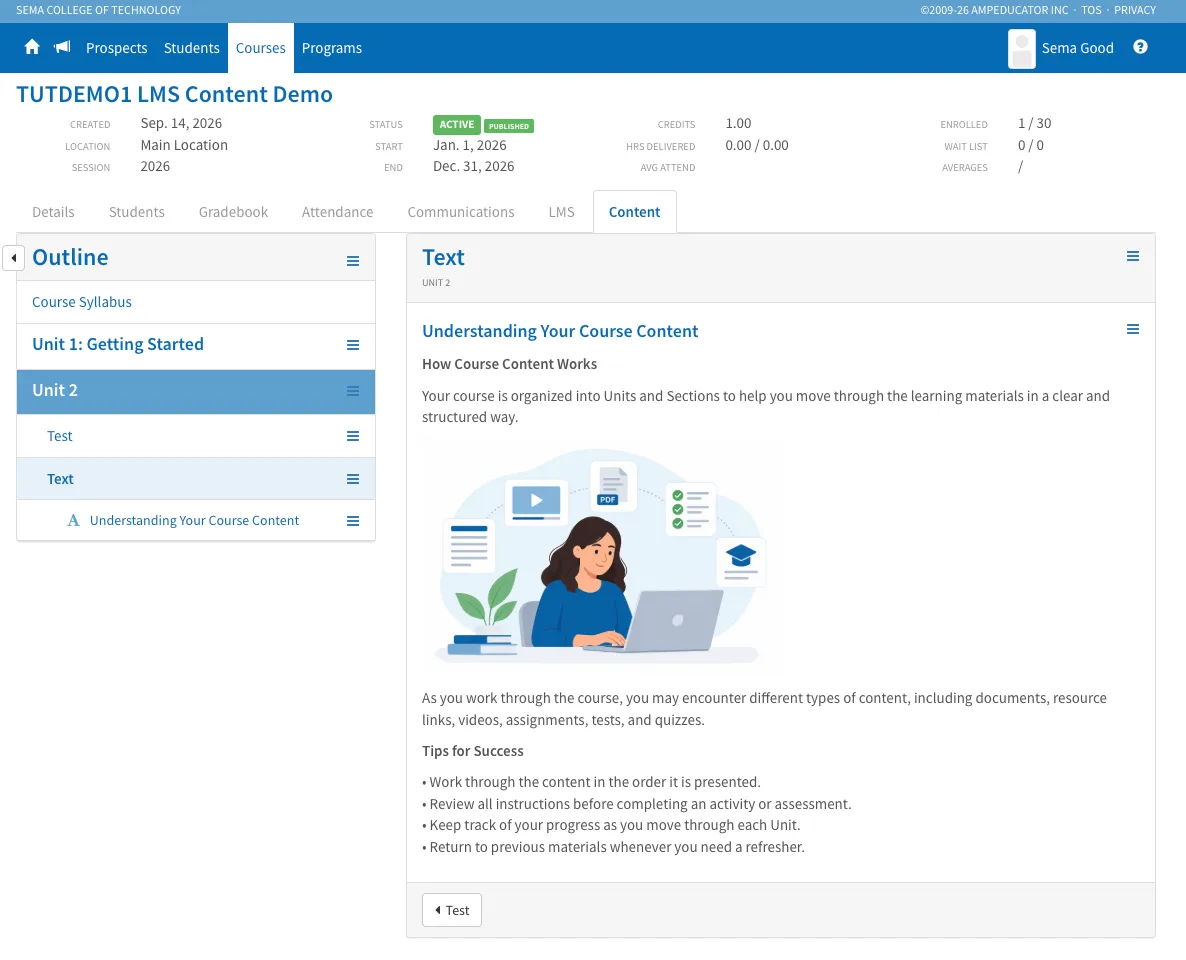Image resolution: width=1186 pixels, height=960 pixels.
Task: Open the Students item in the top navigation
Action: [x=191, y=48]
